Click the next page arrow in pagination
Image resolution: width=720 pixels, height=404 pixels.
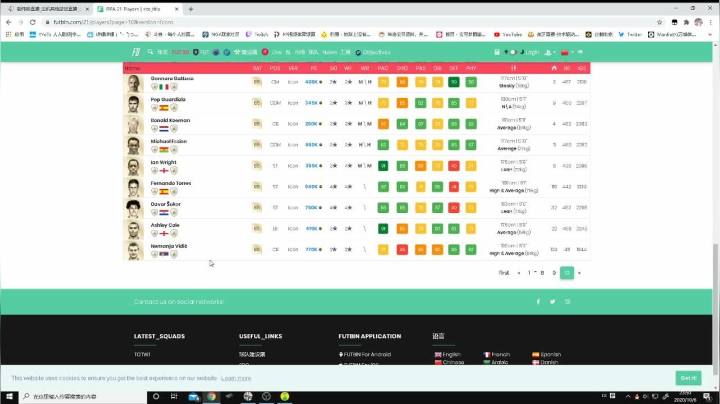click(x=579, y=273)
